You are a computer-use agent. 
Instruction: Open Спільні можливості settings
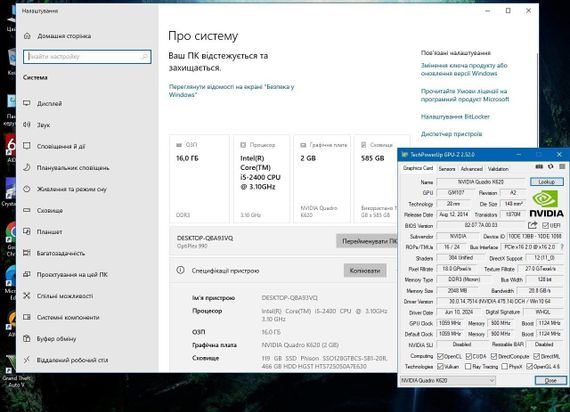coord(58,296)
